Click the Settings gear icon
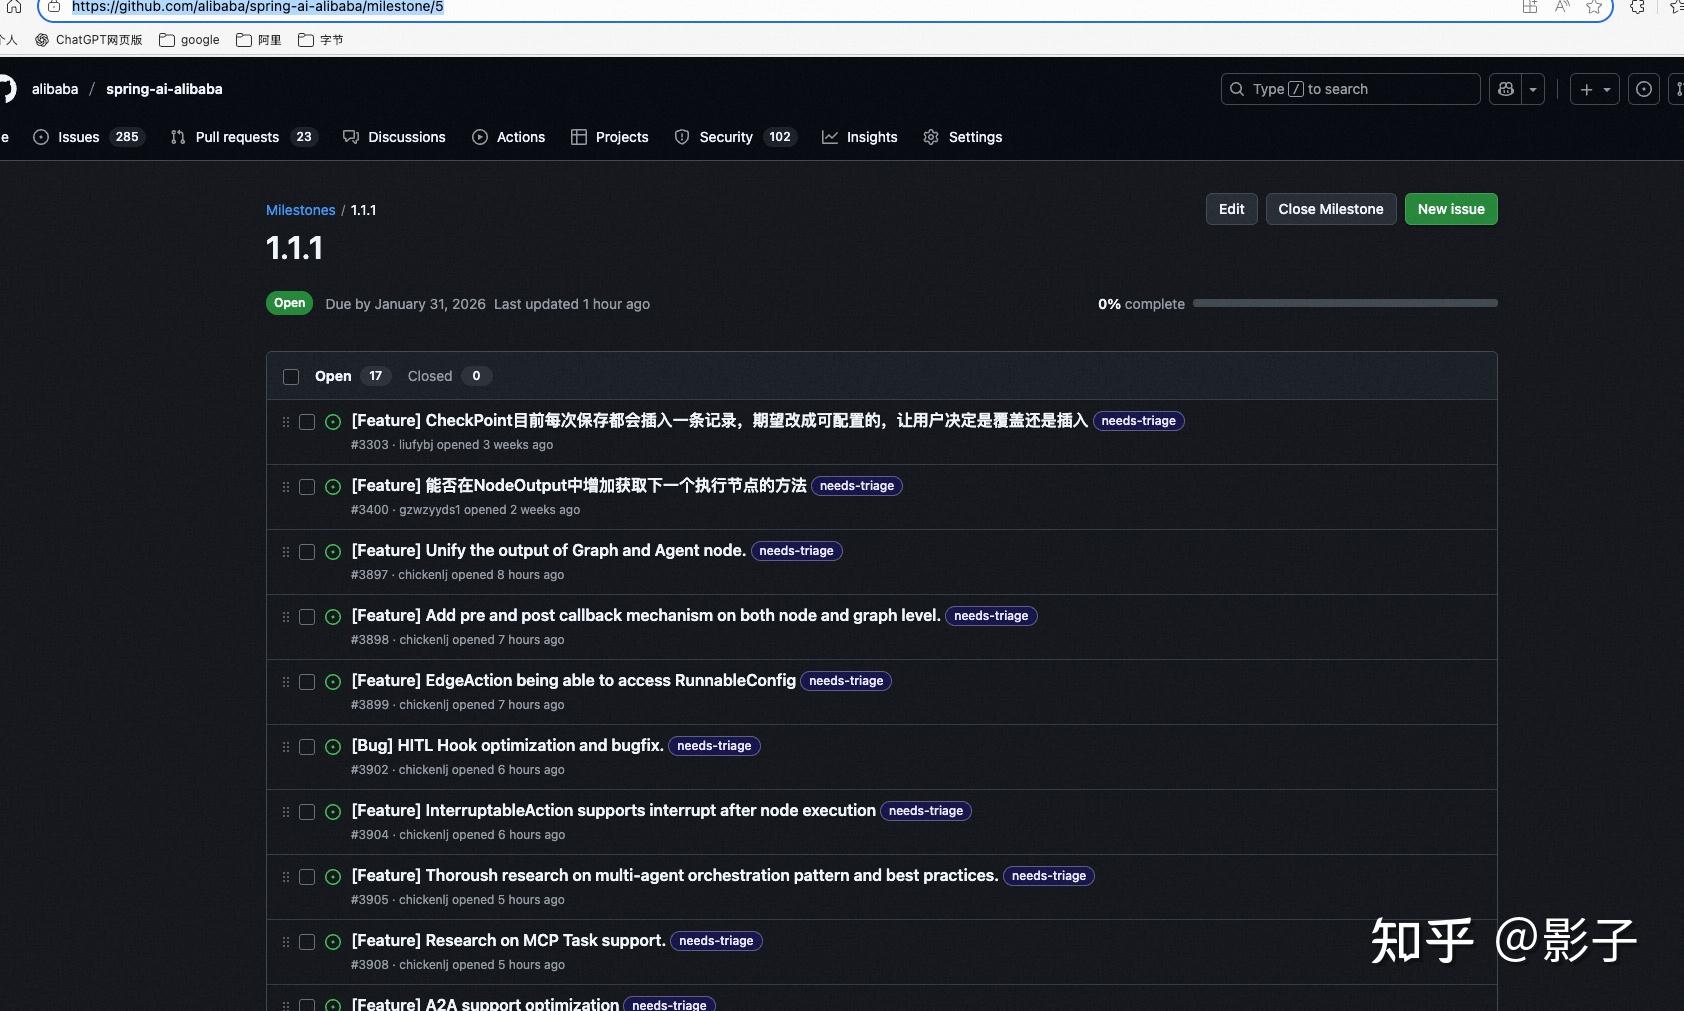Screen dimensions: 1684x1011 tap(932, 137)
